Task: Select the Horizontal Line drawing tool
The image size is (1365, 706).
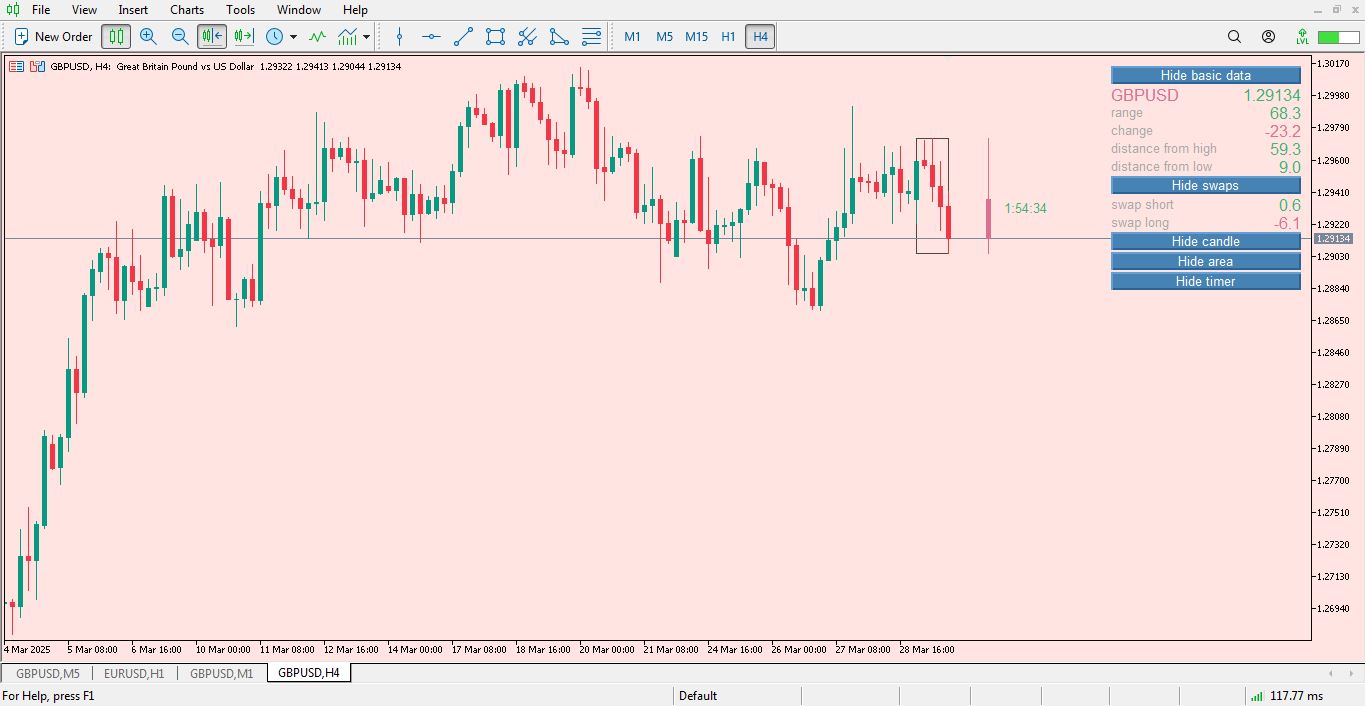Action: (x=431, y=36)
